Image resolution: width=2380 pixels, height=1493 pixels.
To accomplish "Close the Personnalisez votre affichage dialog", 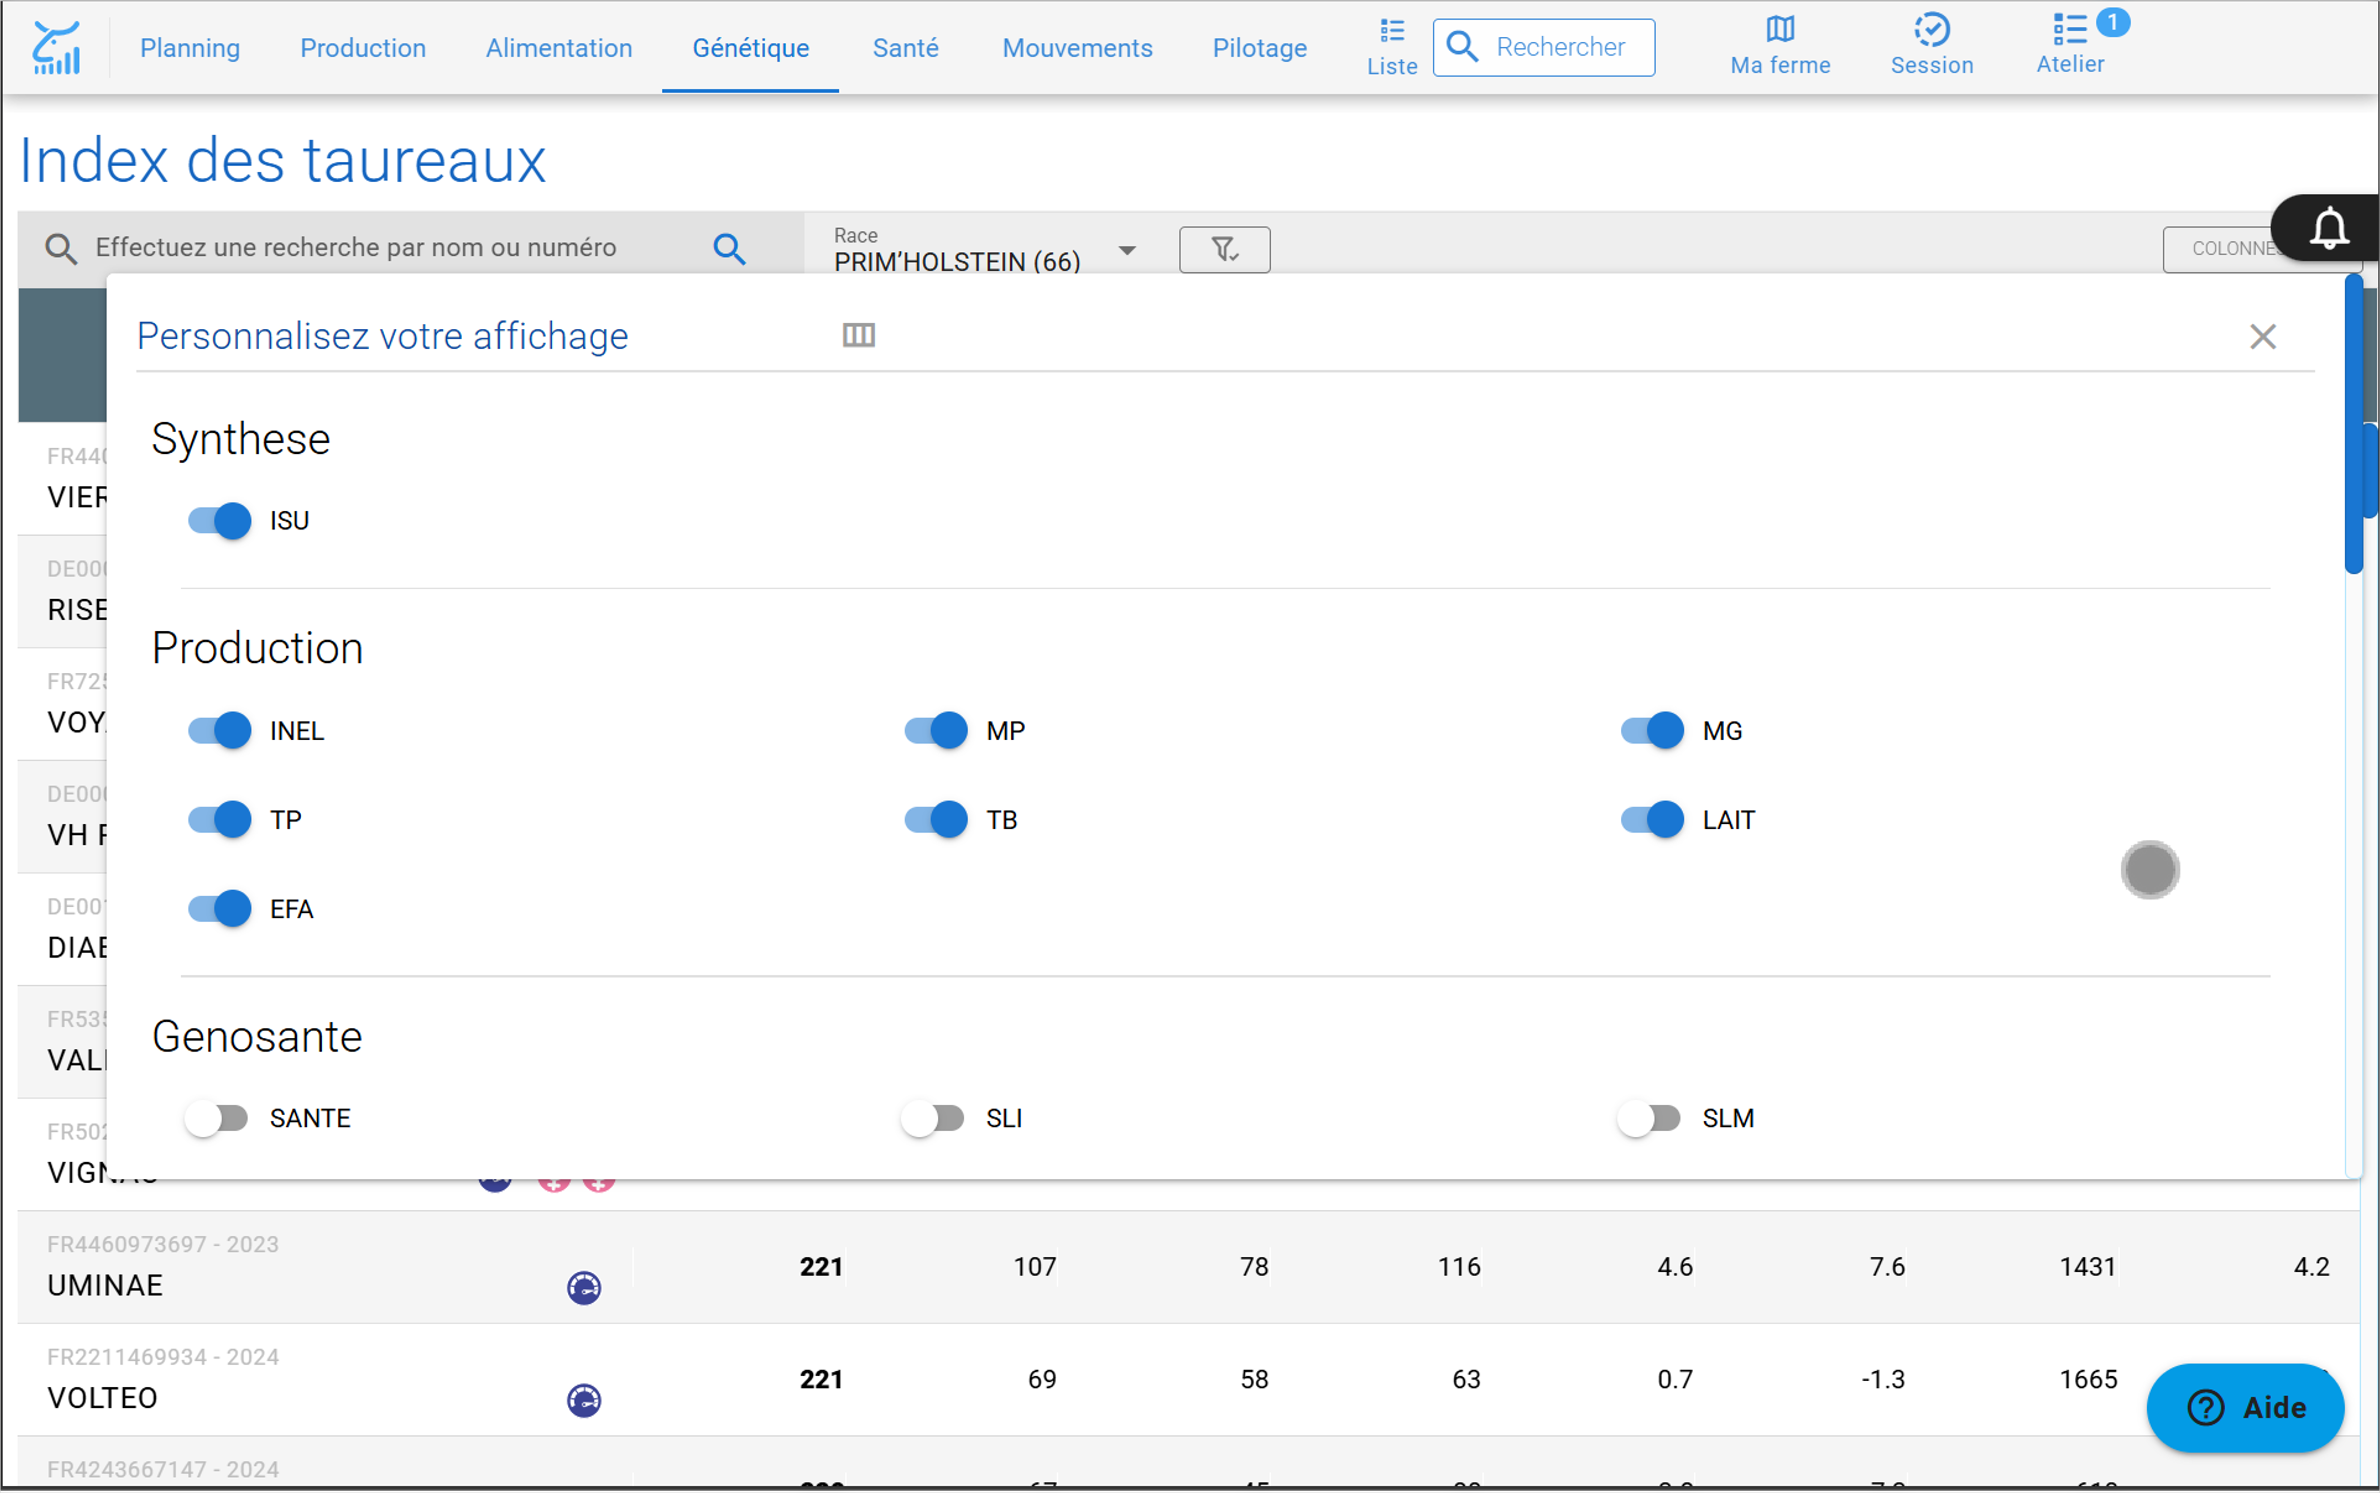I will coord(2263,337).
